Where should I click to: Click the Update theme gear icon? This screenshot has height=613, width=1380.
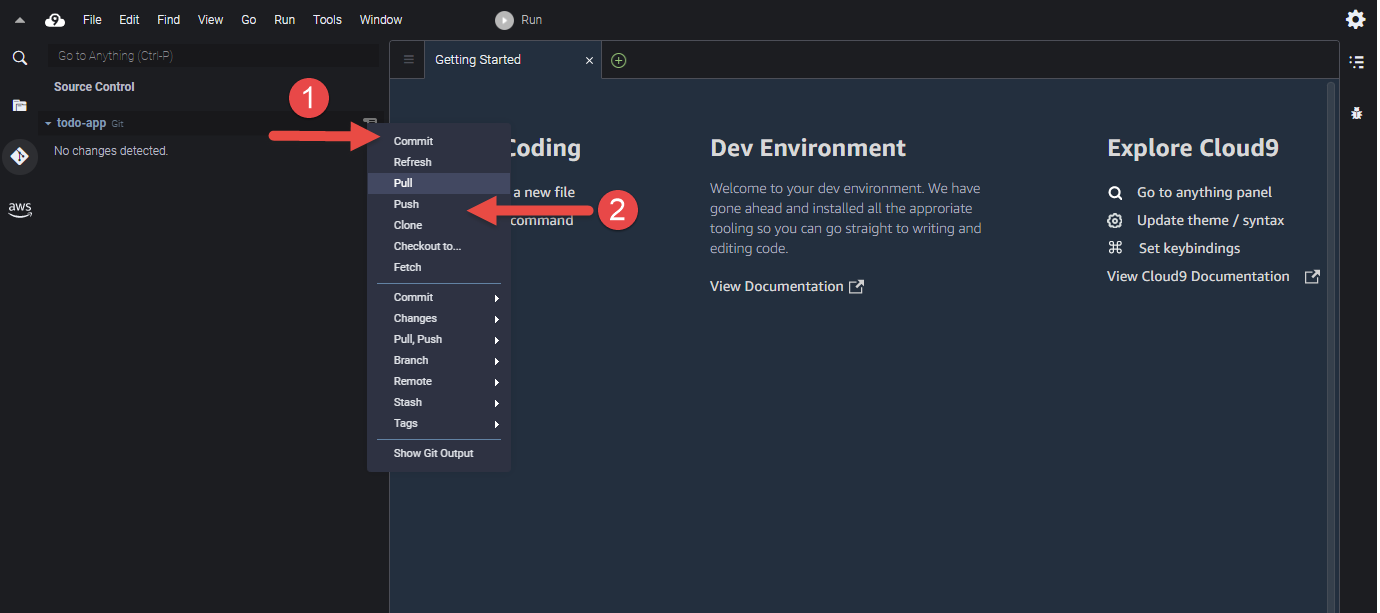1115,221
